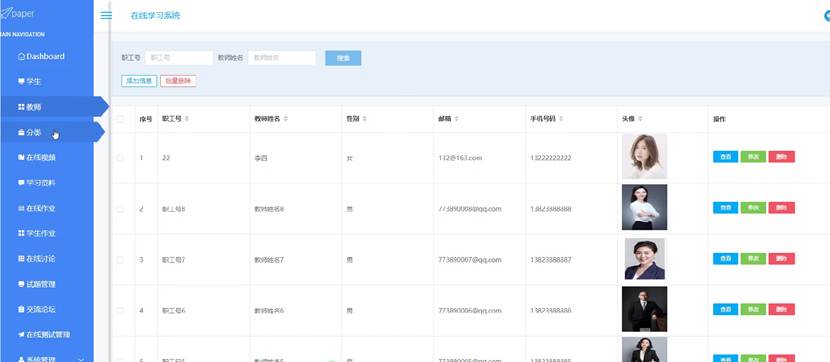Expand the 系统管理 chevron in sidebar
The image size is (830, 362).
(x=81, y=359)
